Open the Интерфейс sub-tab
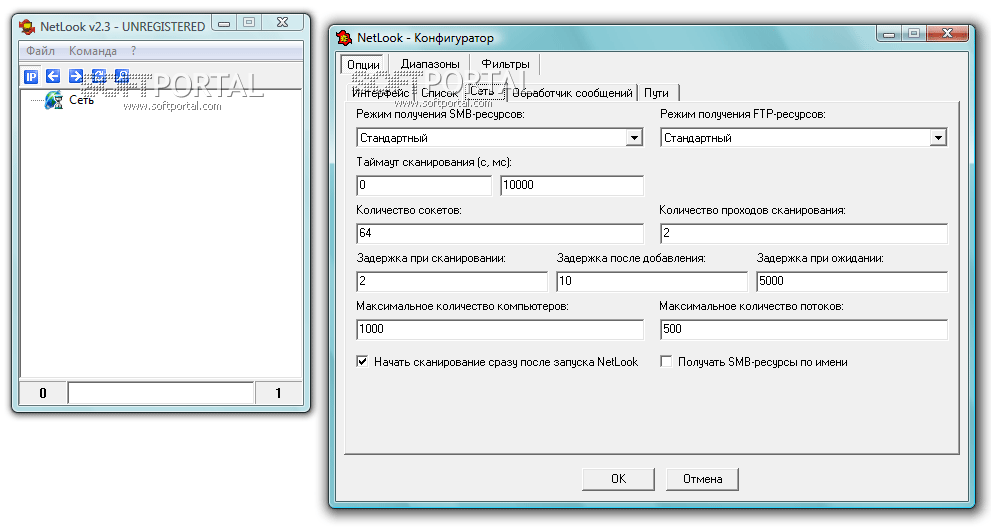The height and width of the screenshot is (528, 991). (380, 93)
